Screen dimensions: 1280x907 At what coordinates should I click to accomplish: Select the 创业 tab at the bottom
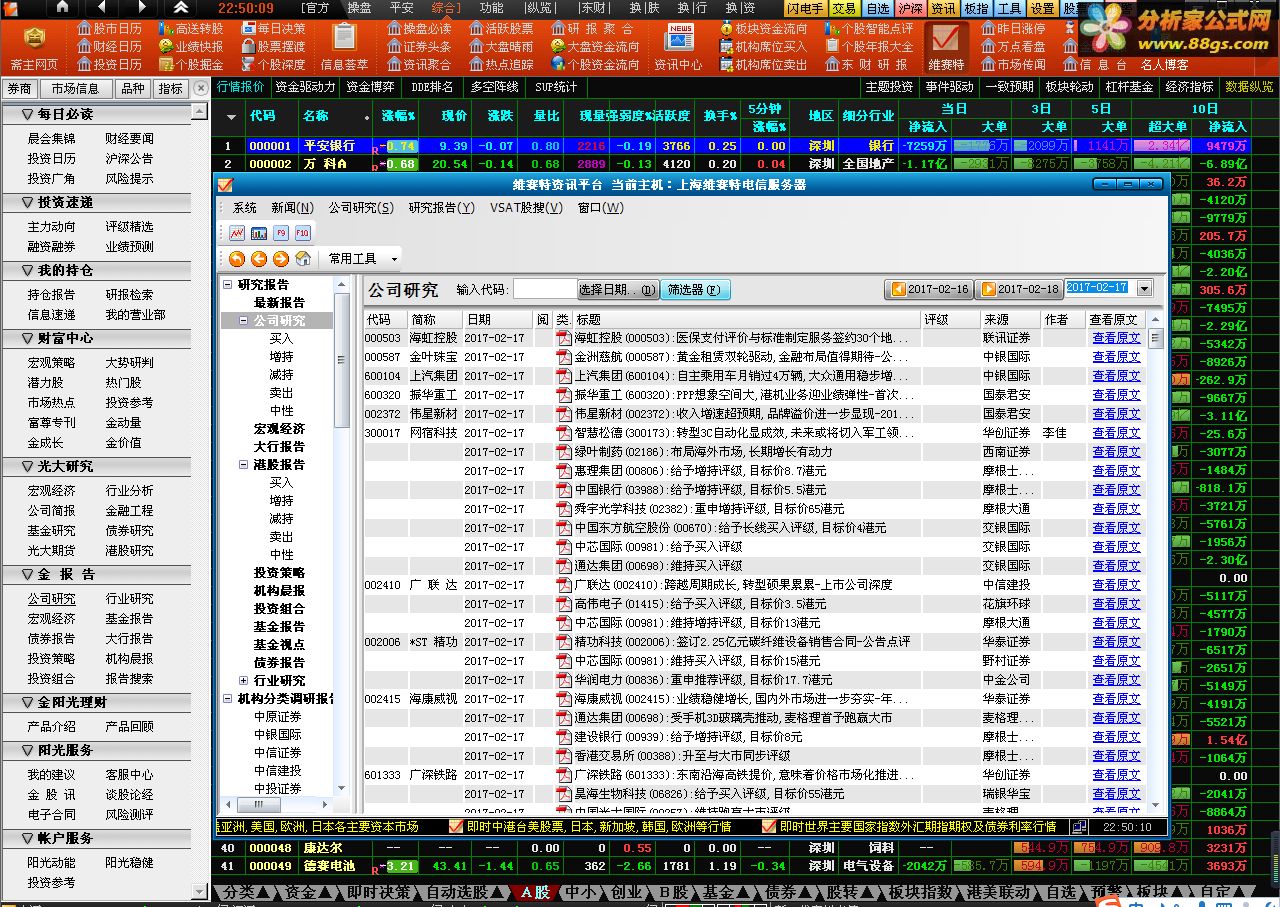coord(626,892)
